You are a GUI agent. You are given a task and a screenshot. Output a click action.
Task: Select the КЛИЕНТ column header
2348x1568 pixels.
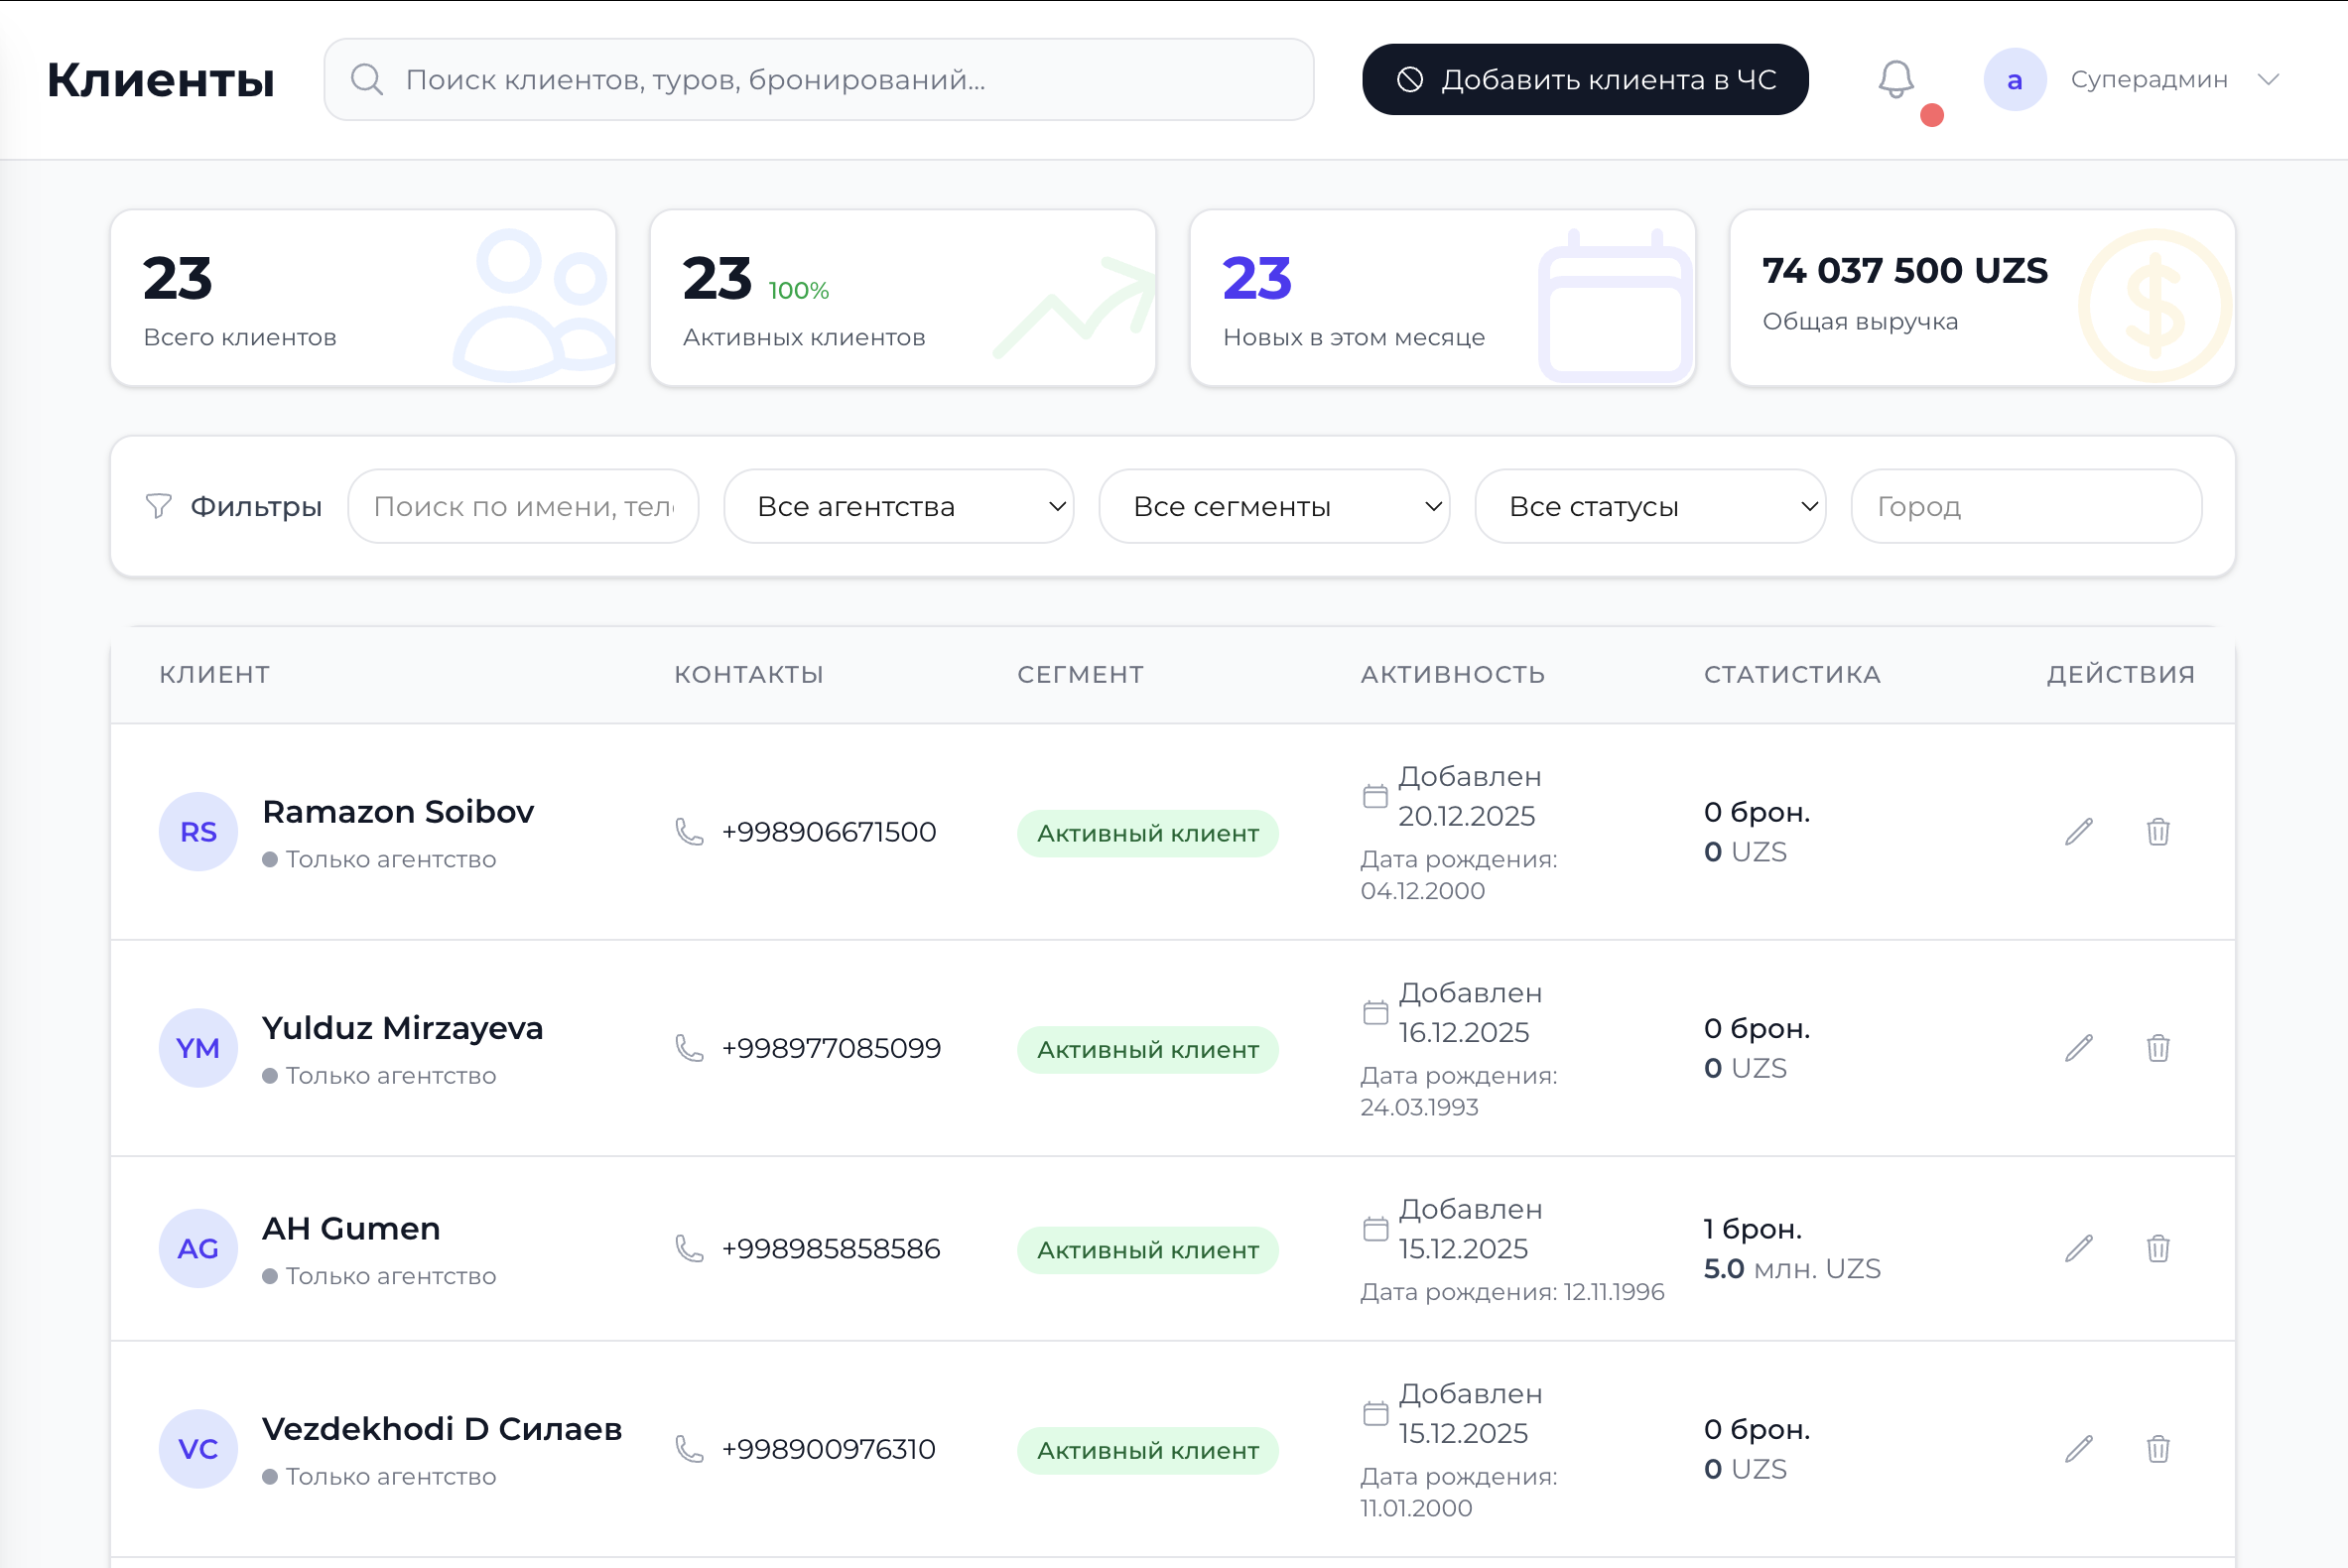point(215,674)
